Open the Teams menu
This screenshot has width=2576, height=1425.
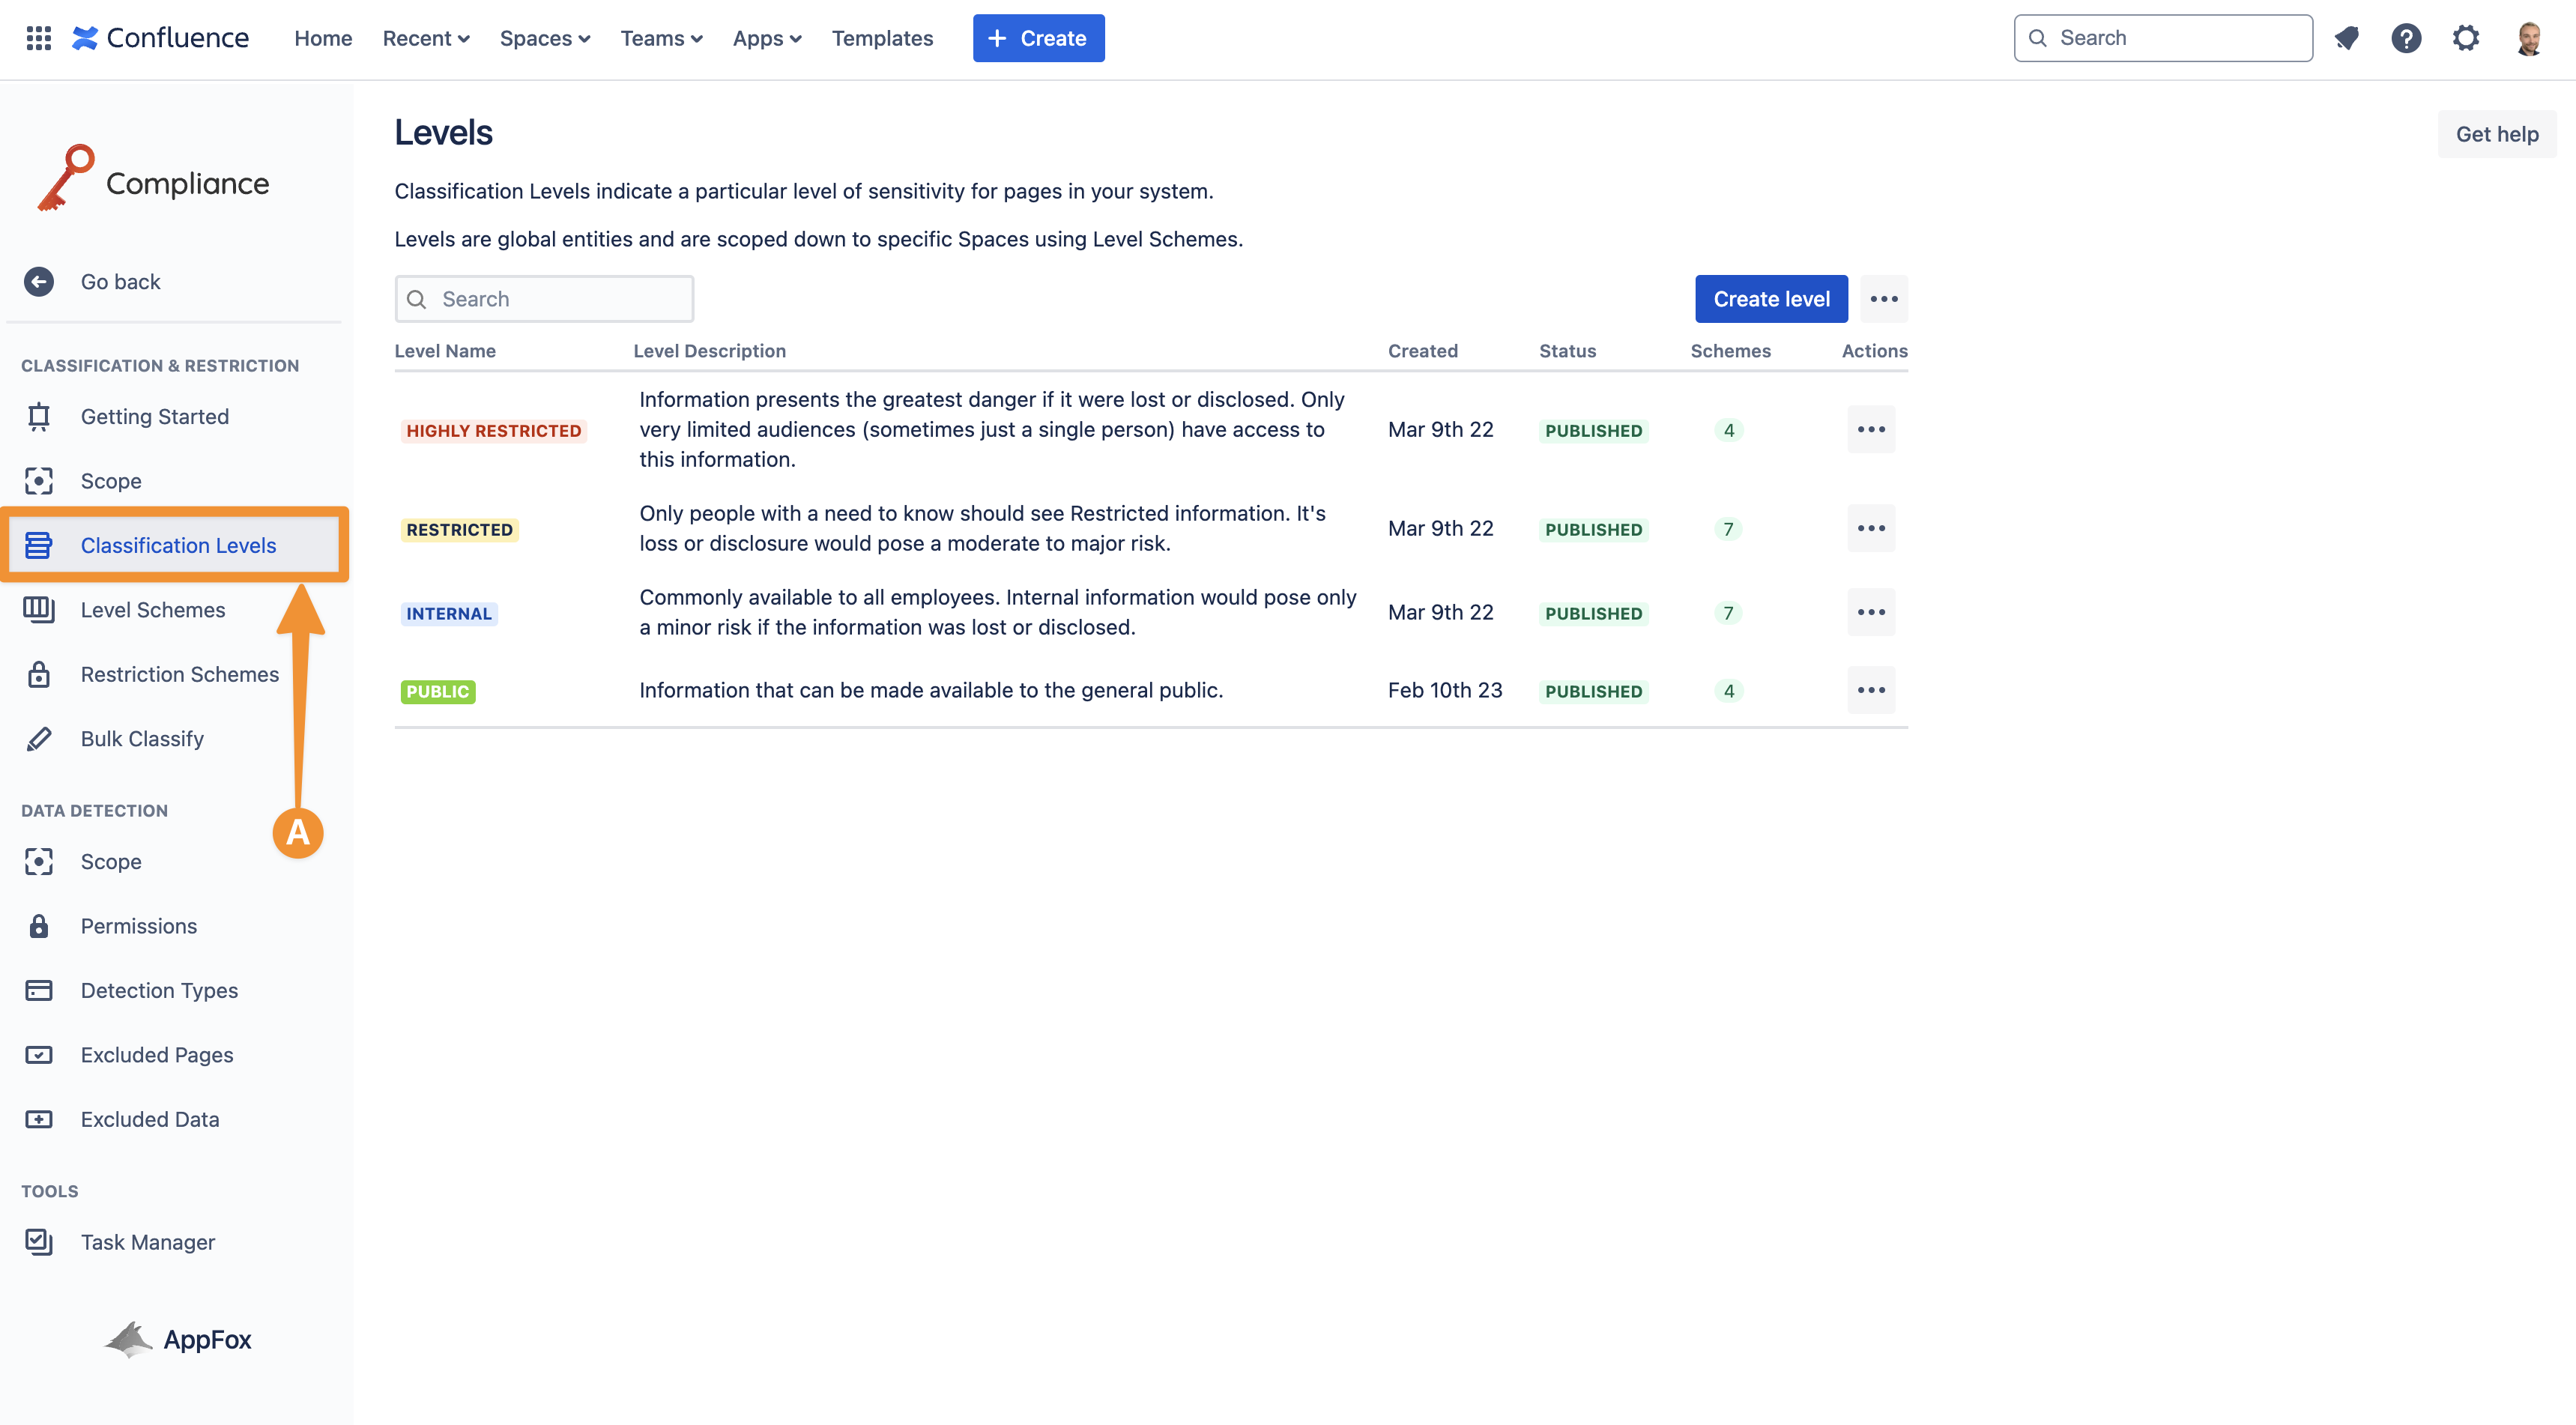(x=660, y=38)
